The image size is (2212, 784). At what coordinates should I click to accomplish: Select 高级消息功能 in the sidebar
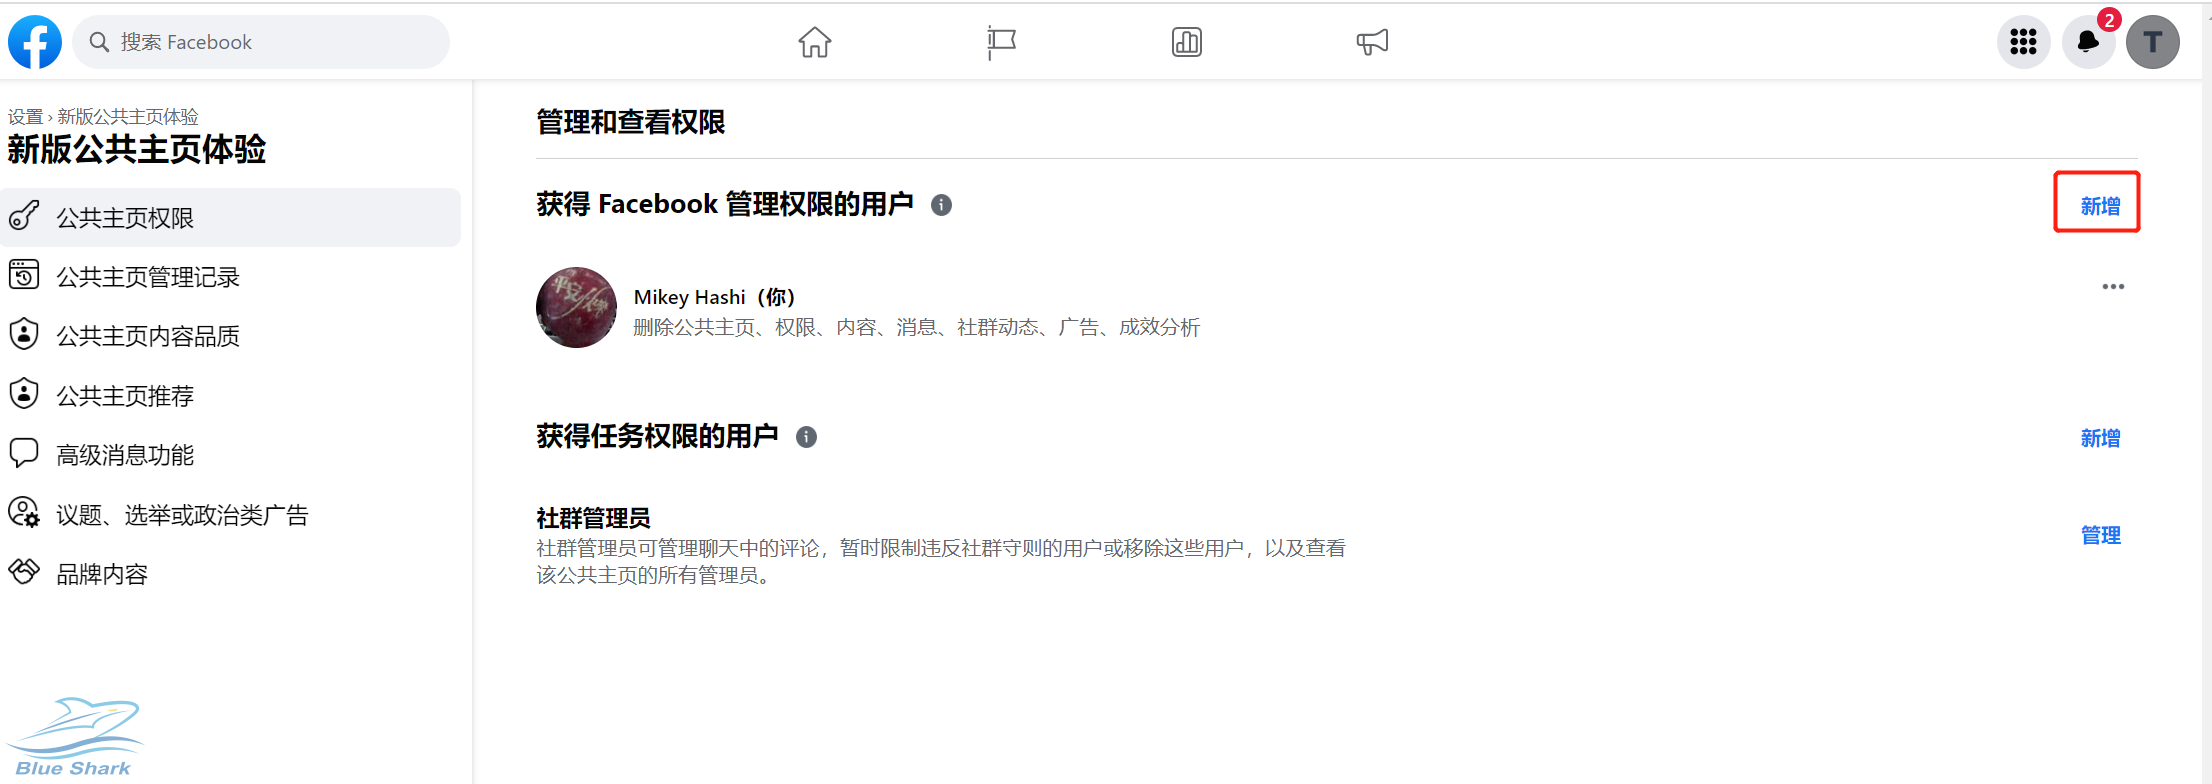230,455
